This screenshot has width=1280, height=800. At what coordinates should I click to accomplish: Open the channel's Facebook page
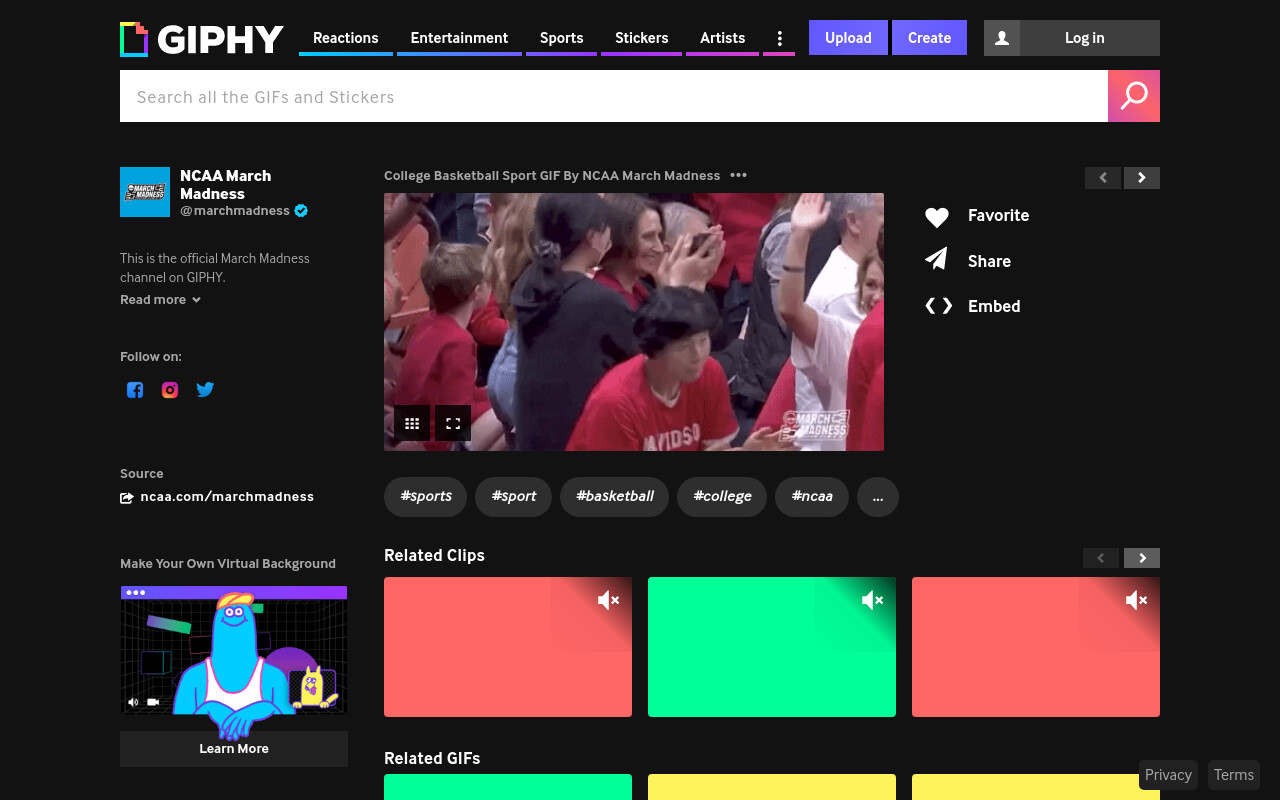point(135,390)
